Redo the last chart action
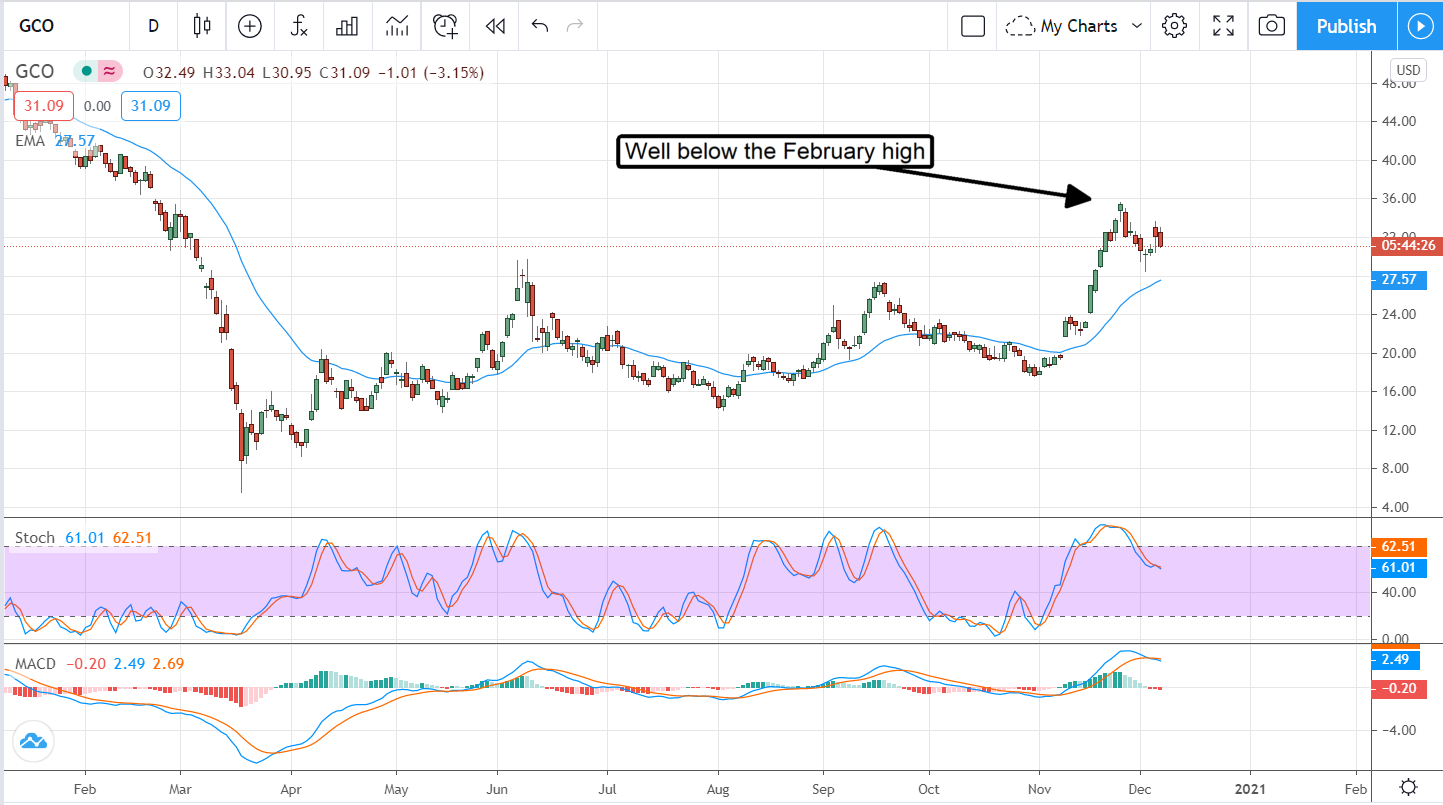1443x805 pixels. 574,26
